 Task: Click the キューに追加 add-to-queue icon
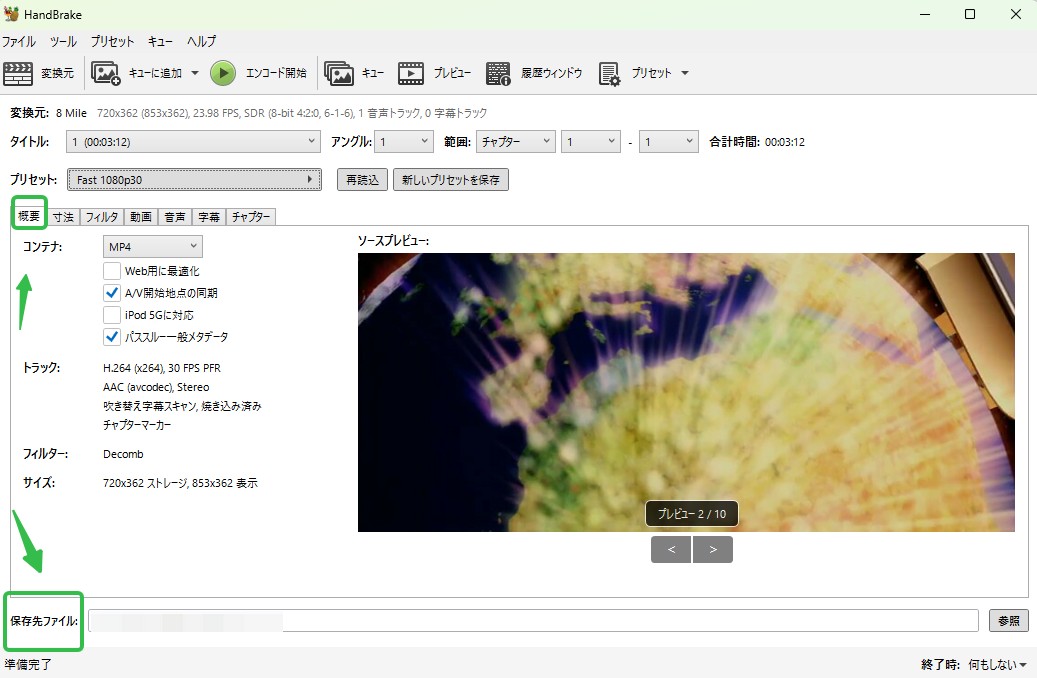(105, 73)
